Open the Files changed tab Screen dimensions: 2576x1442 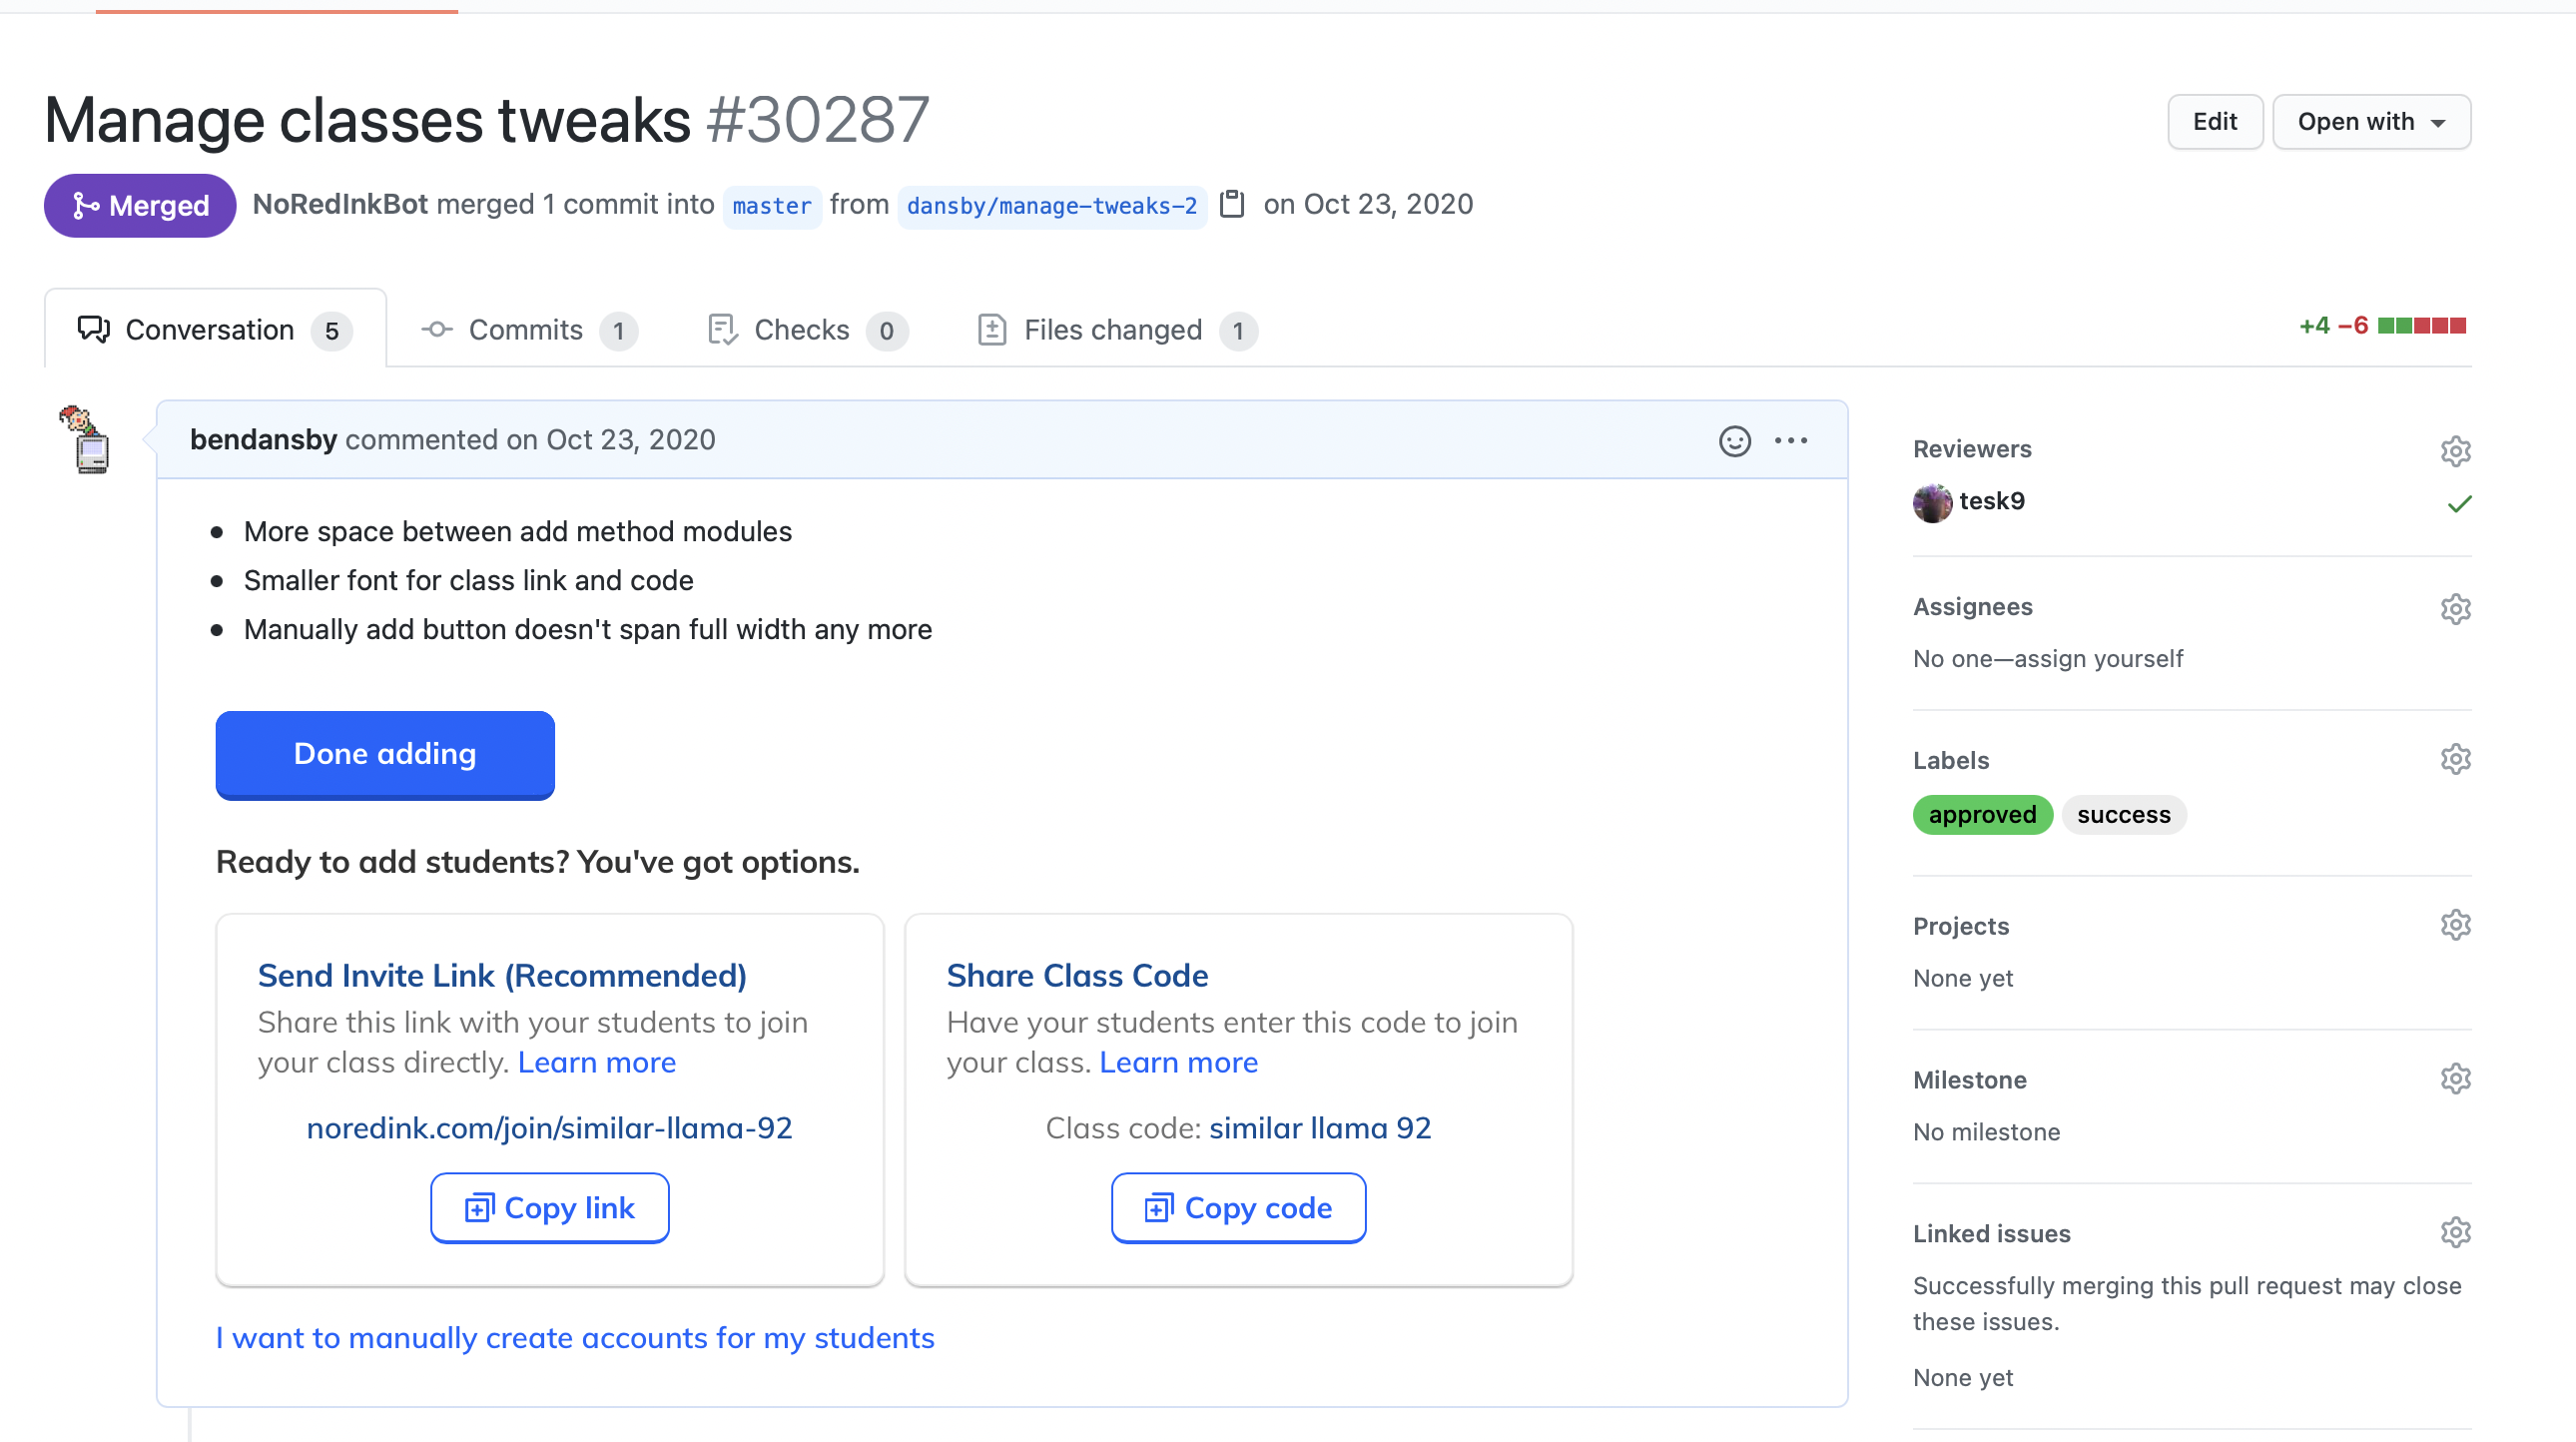pyautogui.click(x=1114, y=330)
